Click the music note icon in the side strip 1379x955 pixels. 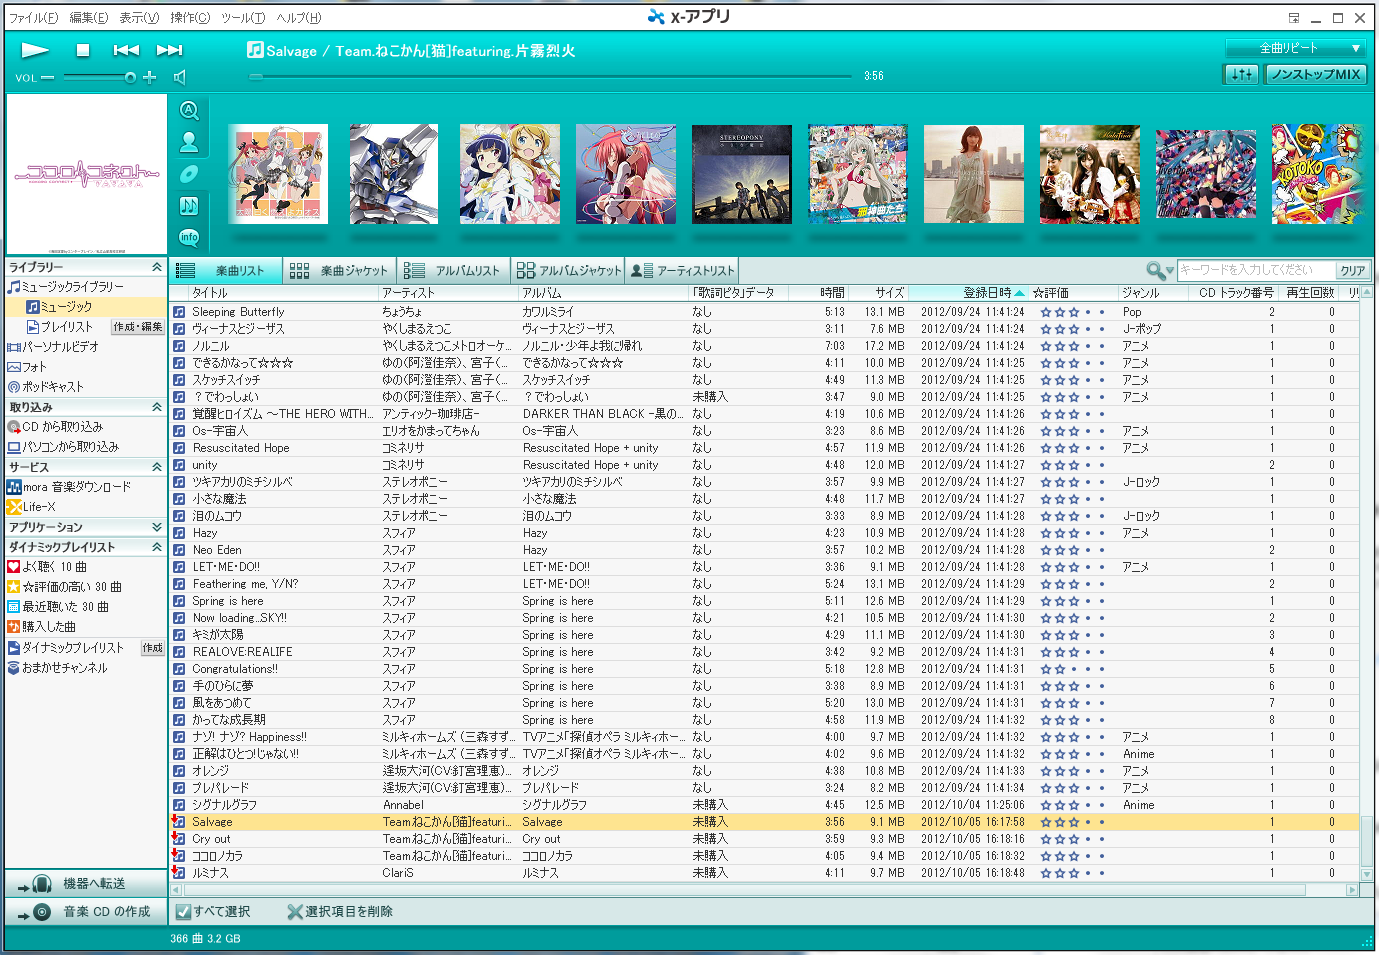coord(189,206)
